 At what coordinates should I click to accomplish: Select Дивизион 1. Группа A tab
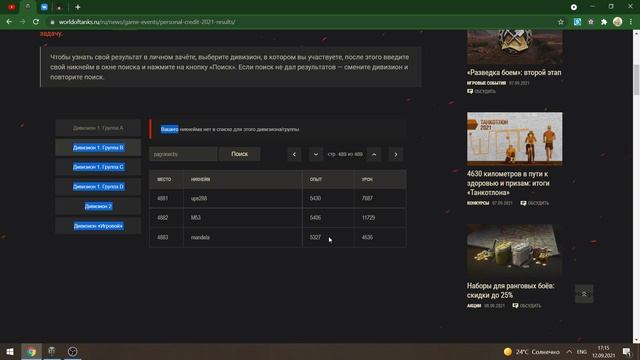(98, 128)
